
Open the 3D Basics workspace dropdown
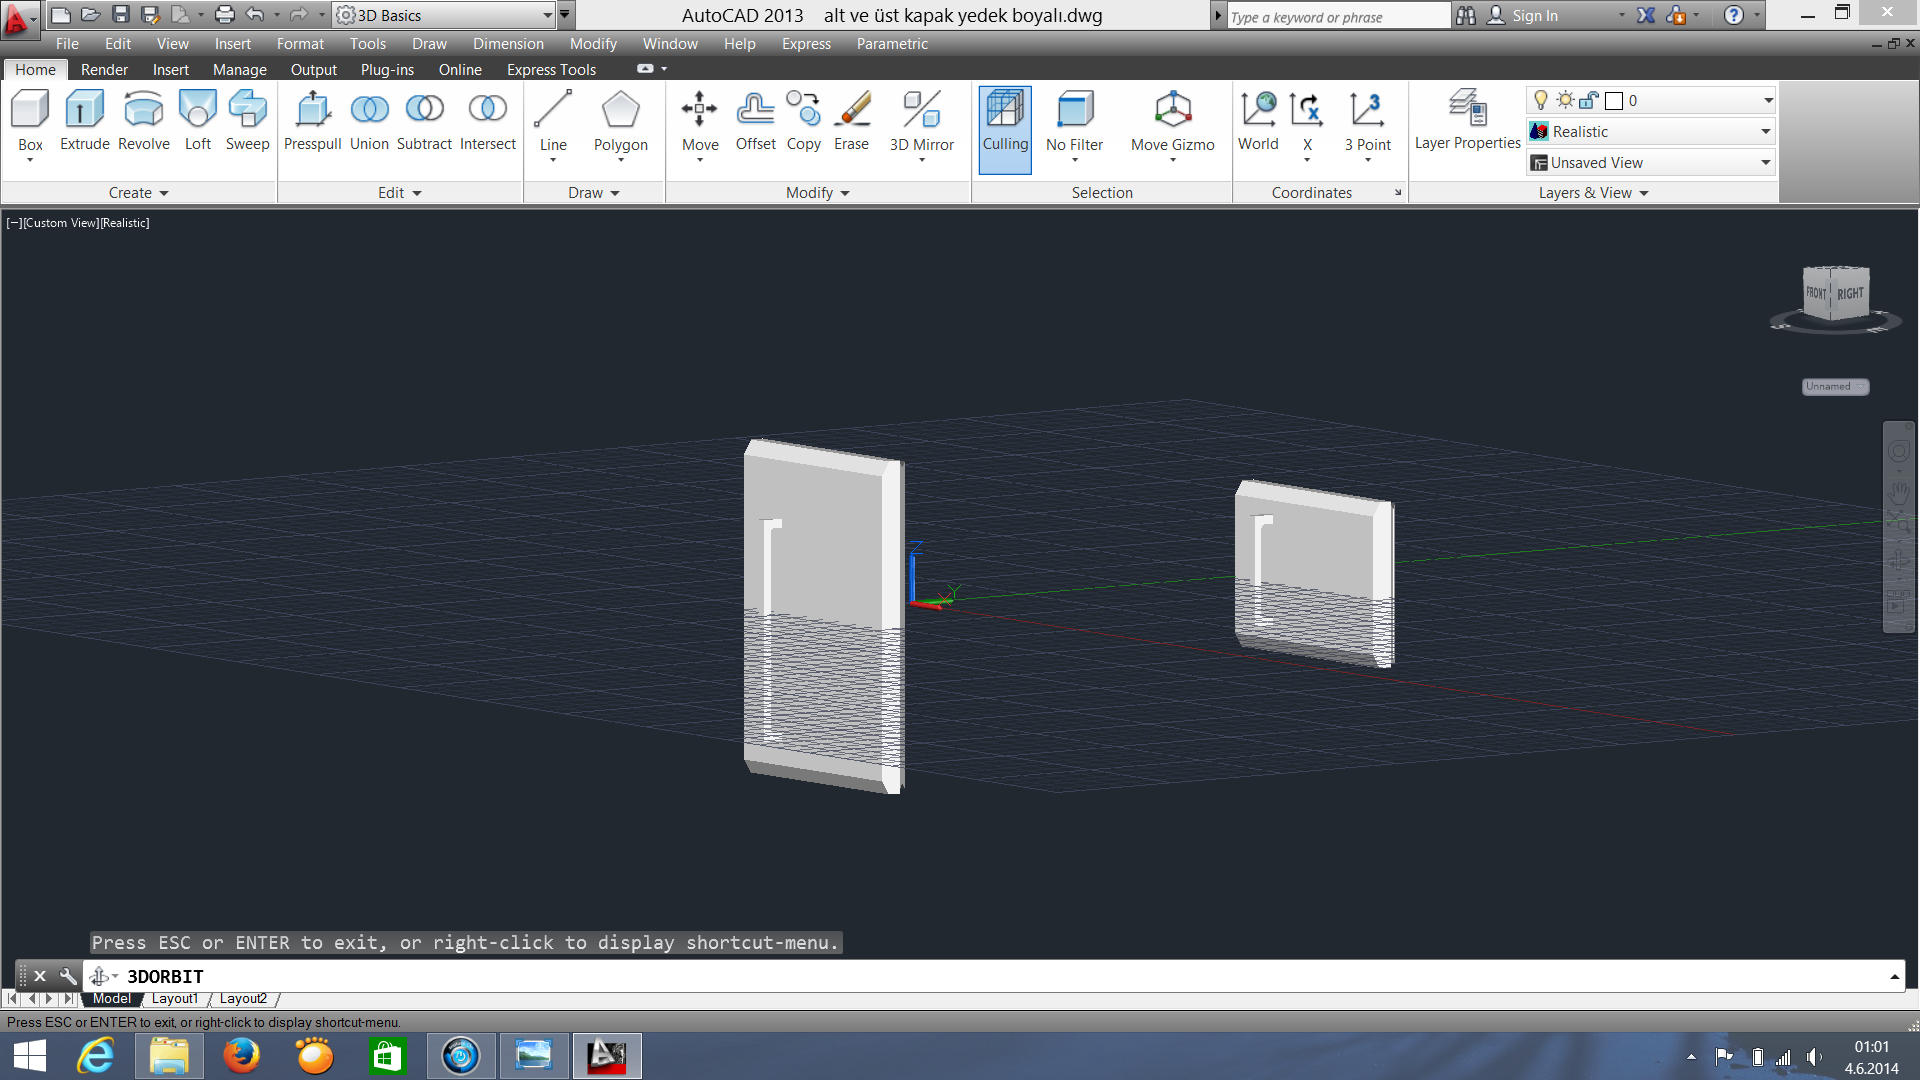click(547, 15)
